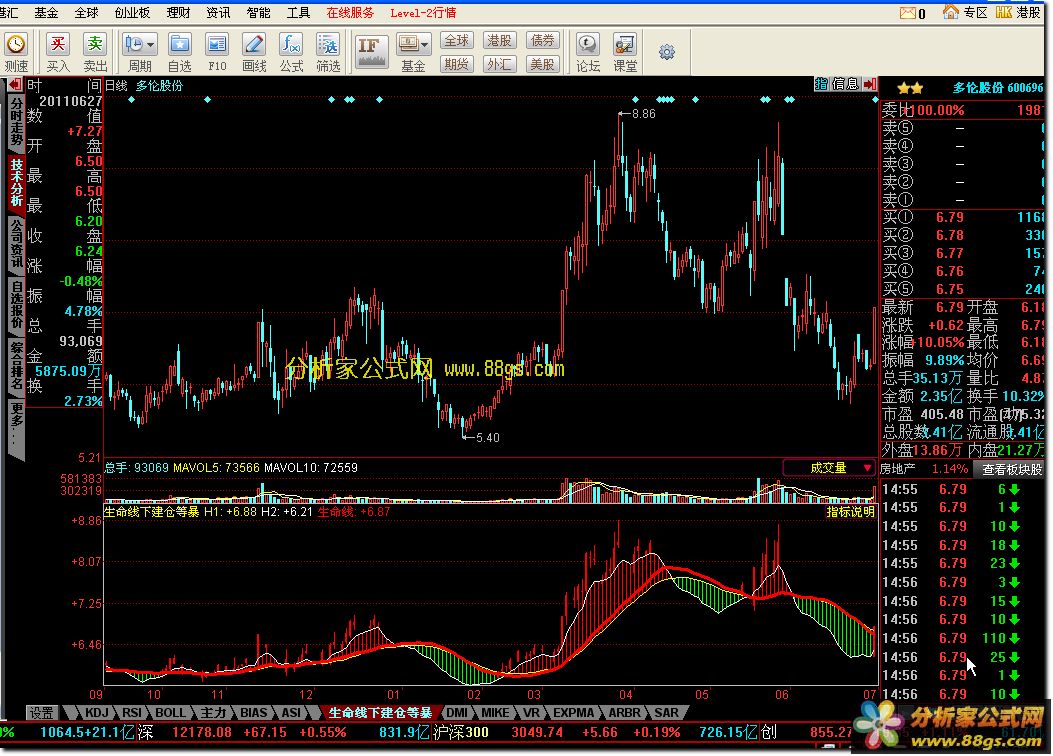The width and height of the screenshot is (1053, 756).
Task: Open the 基金 fund dropdown button
Action: click(x=413, y=45)
